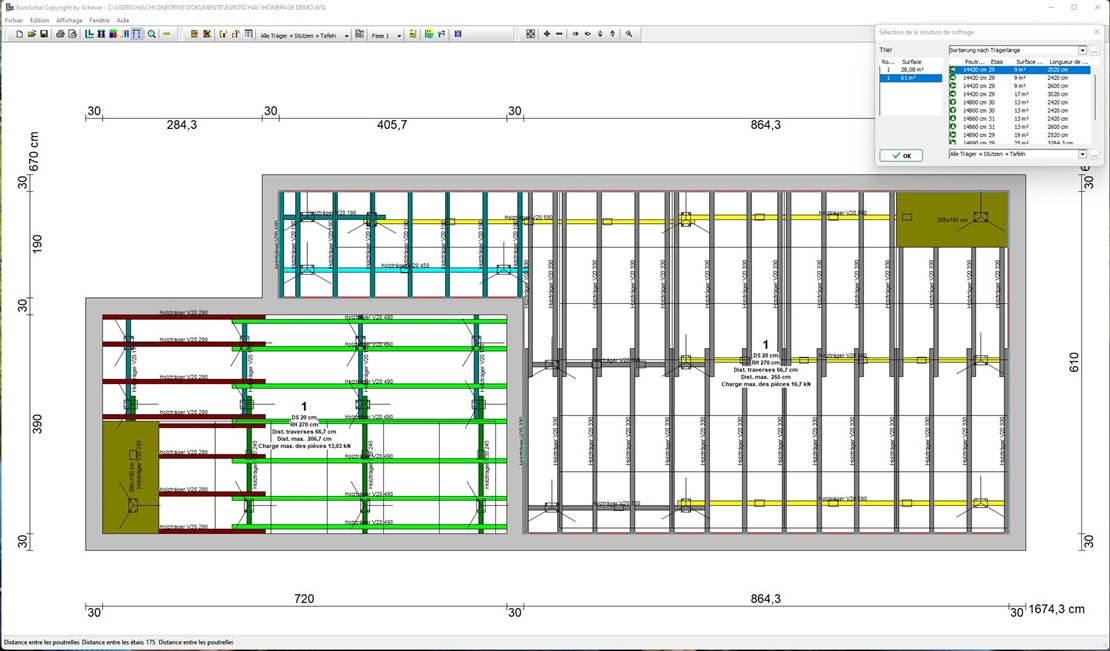Screen dimensions: 1110x651
Task: Open a file with the folder icon
Action: [32, 34]
